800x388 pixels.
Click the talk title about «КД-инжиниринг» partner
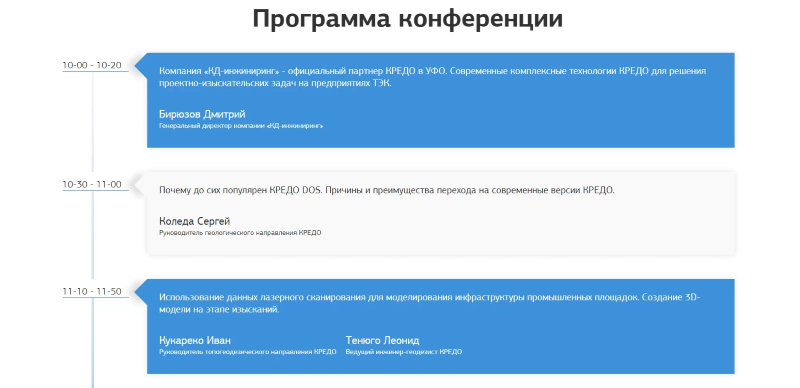pyautogui.click(x=433, y=78)
